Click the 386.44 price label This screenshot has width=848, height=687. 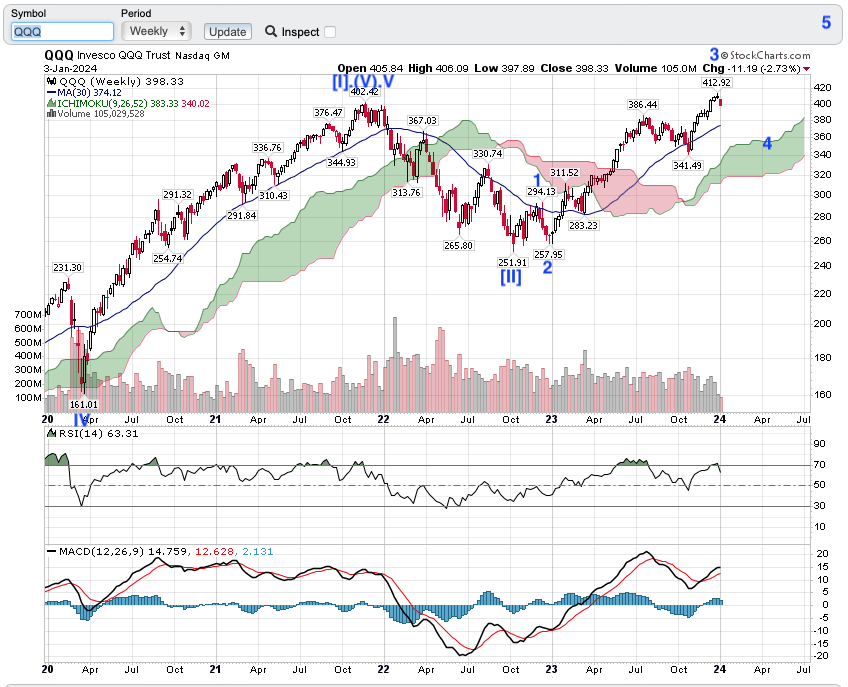point(642,104)
